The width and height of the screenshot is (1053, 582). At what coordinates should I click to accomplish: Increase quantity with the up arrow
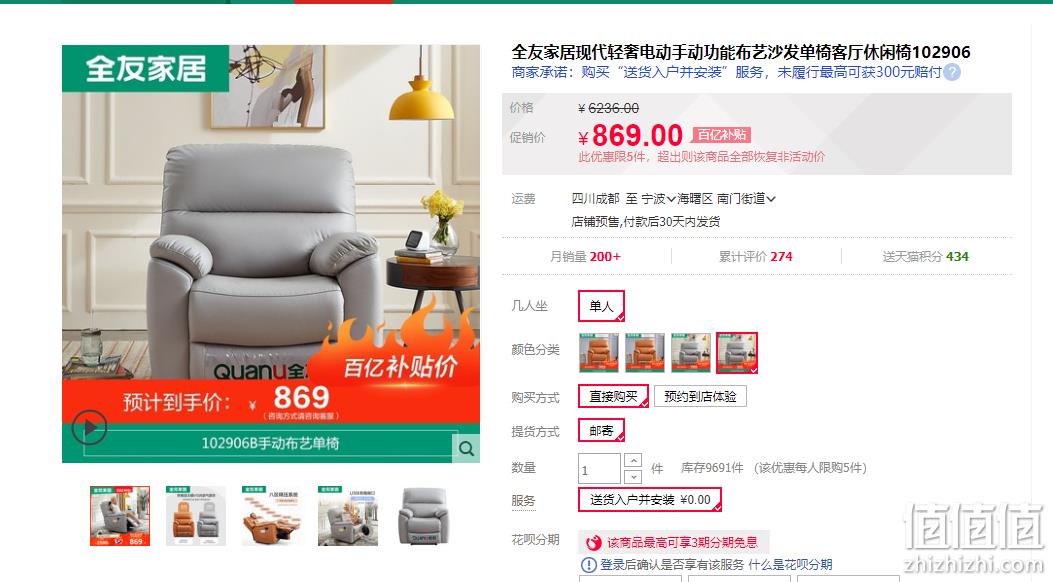coord(633,460)
